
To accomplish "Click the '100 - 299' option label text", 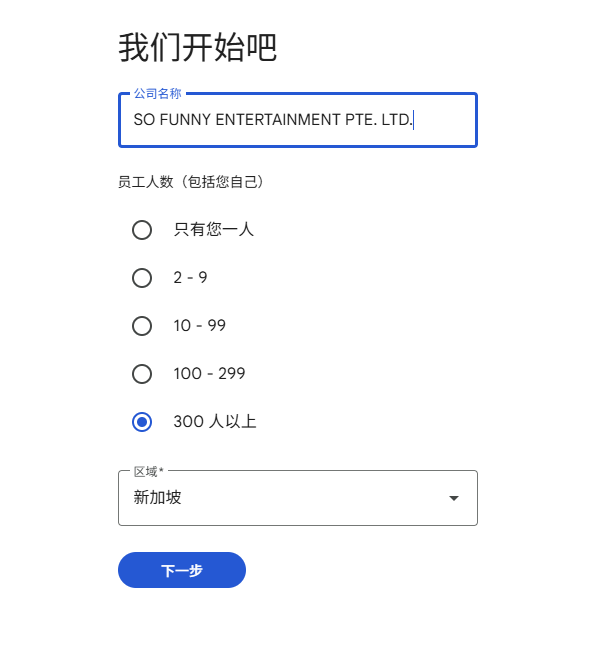I will [x=209, y=374].
